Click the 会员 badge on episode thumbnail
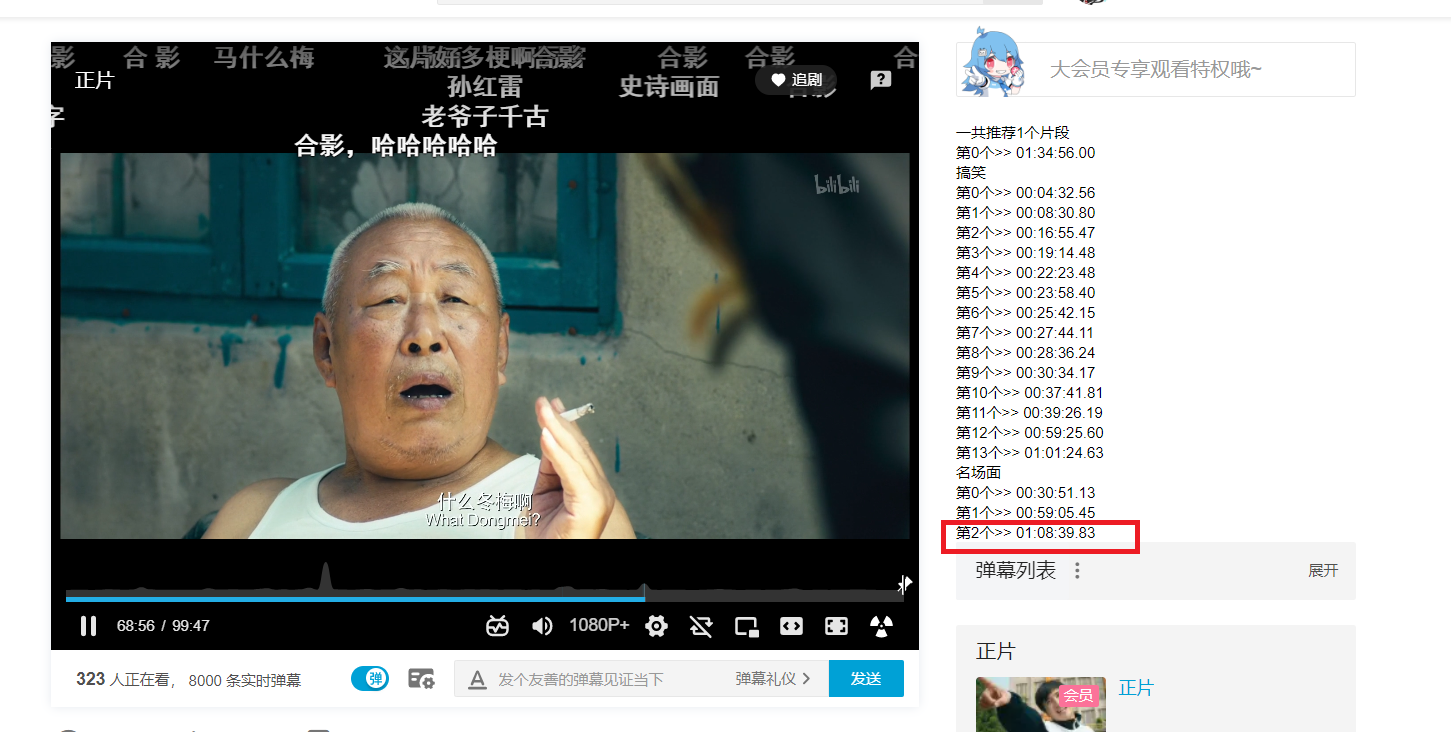 coord(1078,695)
